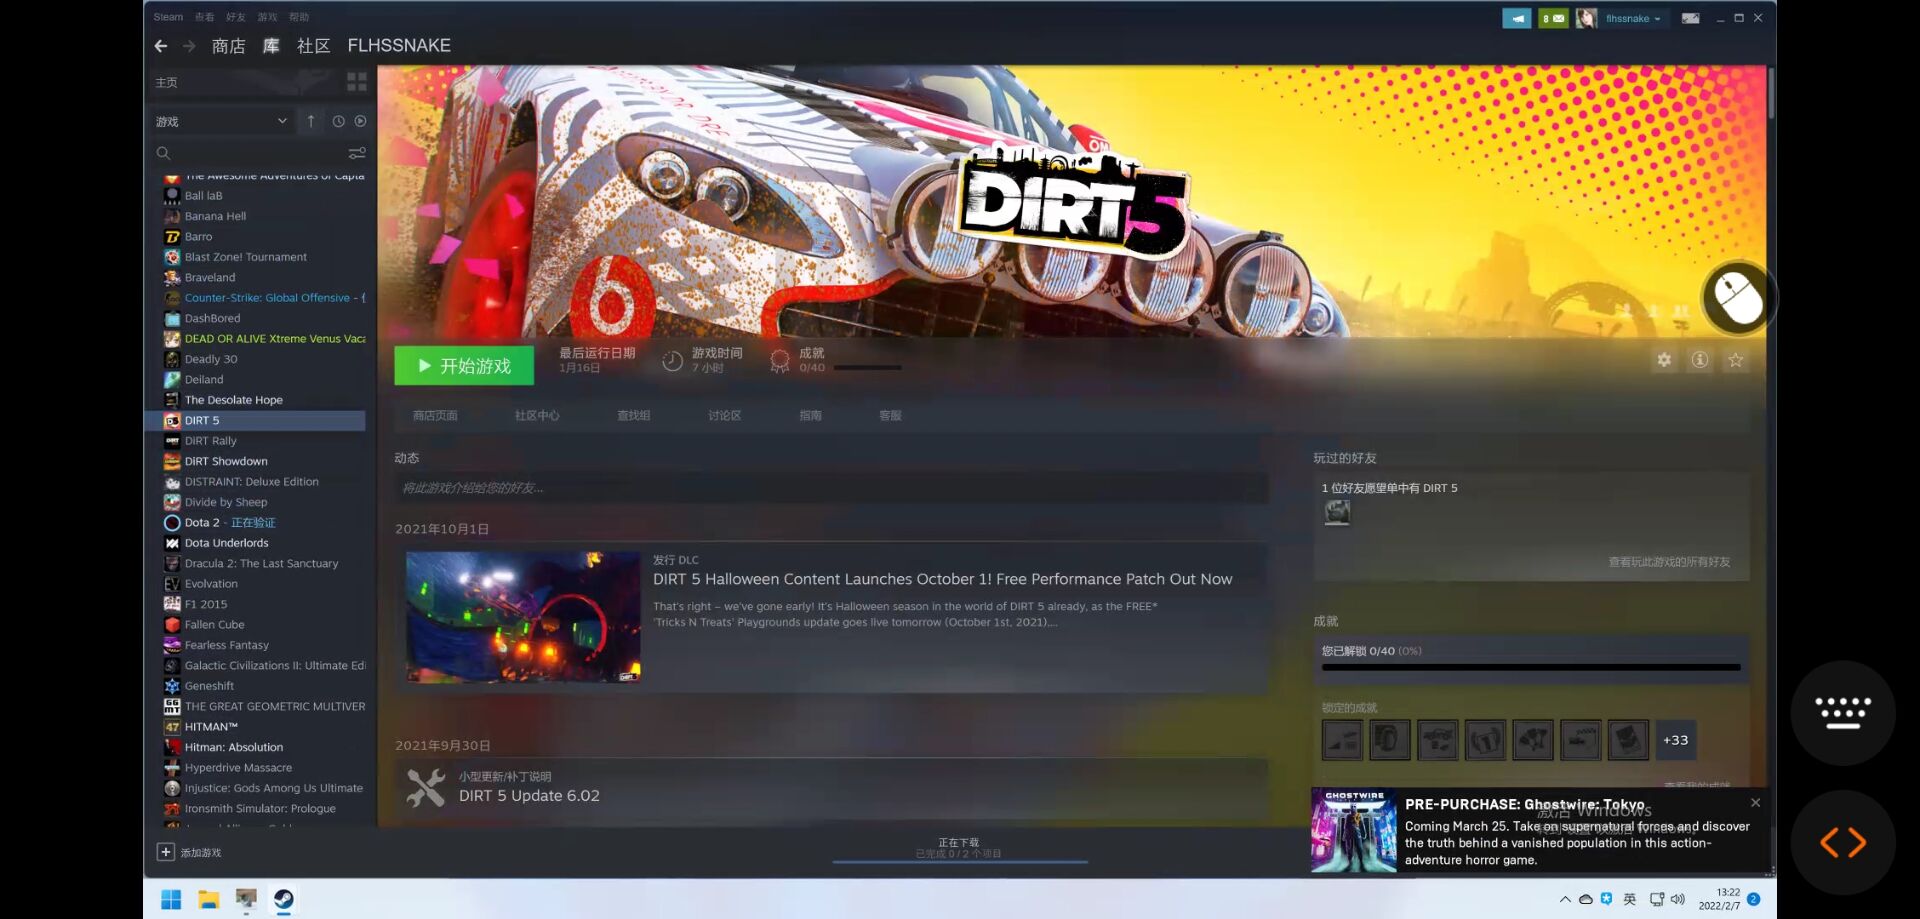Click the 英 input method tray indicator
Screen dimensions: 1920x919
tap(1630, 899)
